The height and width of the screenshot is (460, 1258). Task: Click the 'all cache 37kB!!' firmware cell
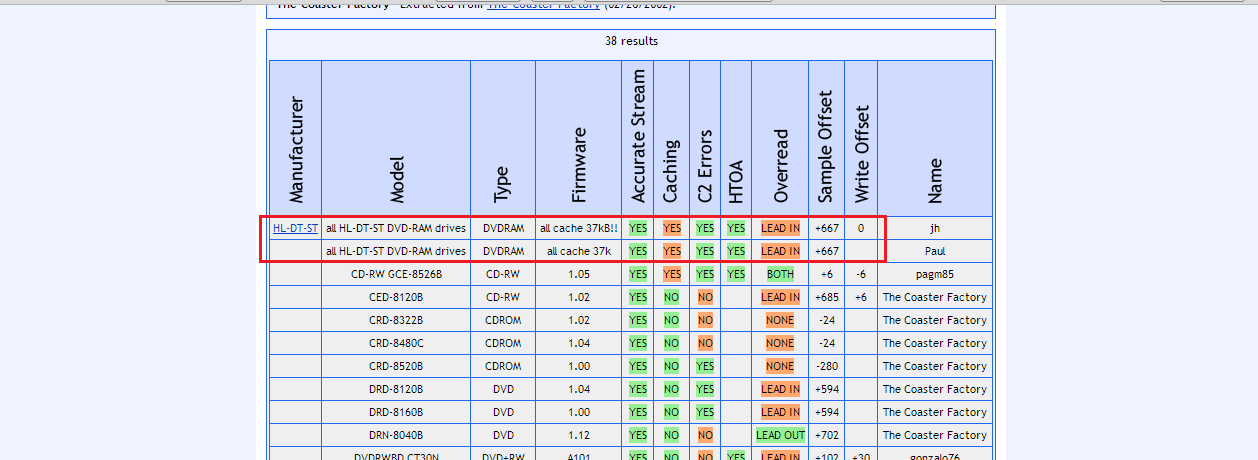click(x=578, y=228)
